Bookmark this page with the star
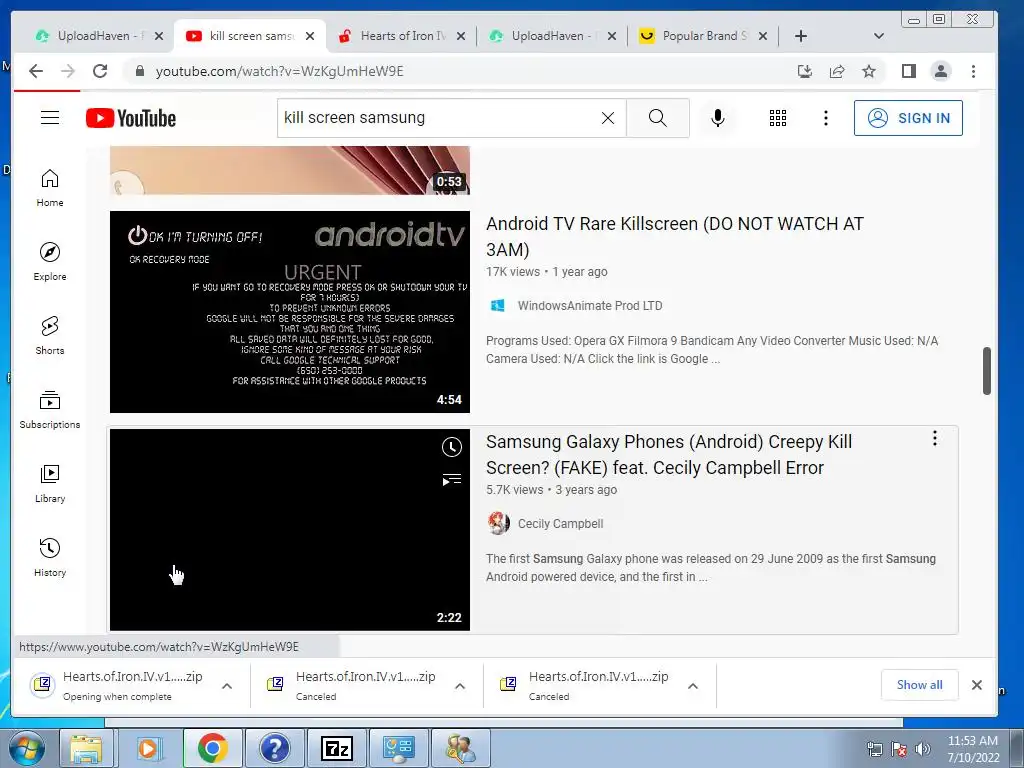The height and width of the screenshot is (768, 1024). coord(869,71)
